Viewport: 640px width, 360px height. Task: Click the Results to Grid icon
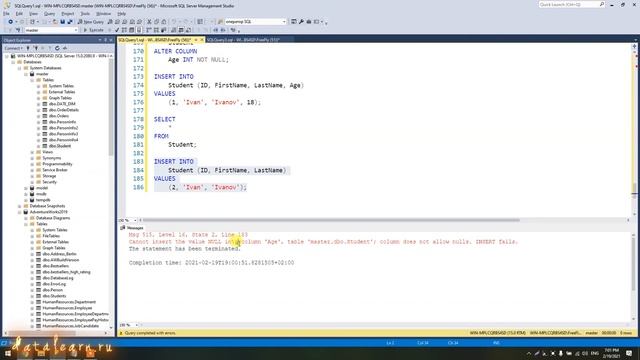181,30
